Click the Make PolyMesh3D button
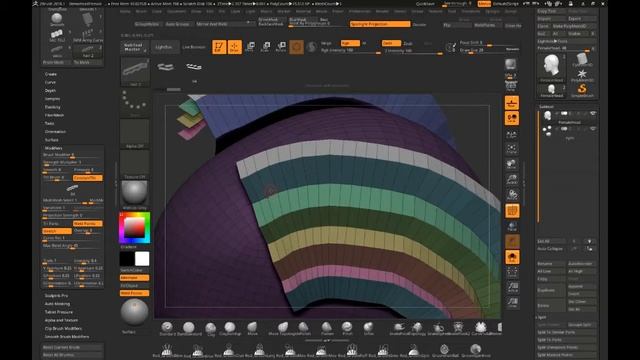The width and height of the screenshot is (640, 360). 575,27
